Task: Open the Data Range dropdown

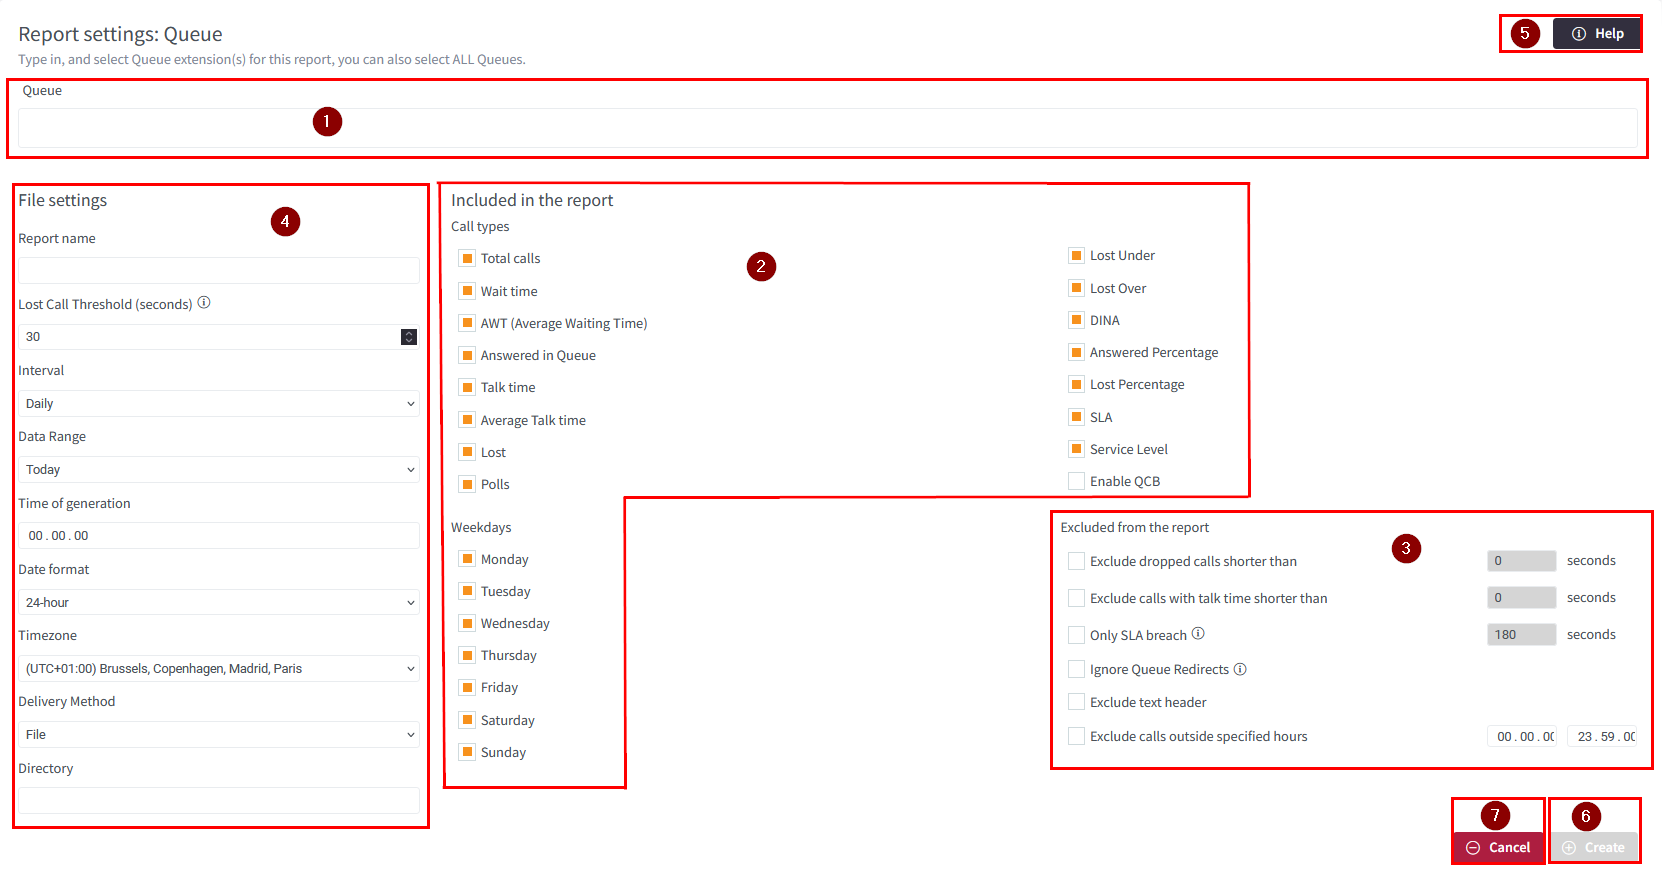Action: click(219, 470)
